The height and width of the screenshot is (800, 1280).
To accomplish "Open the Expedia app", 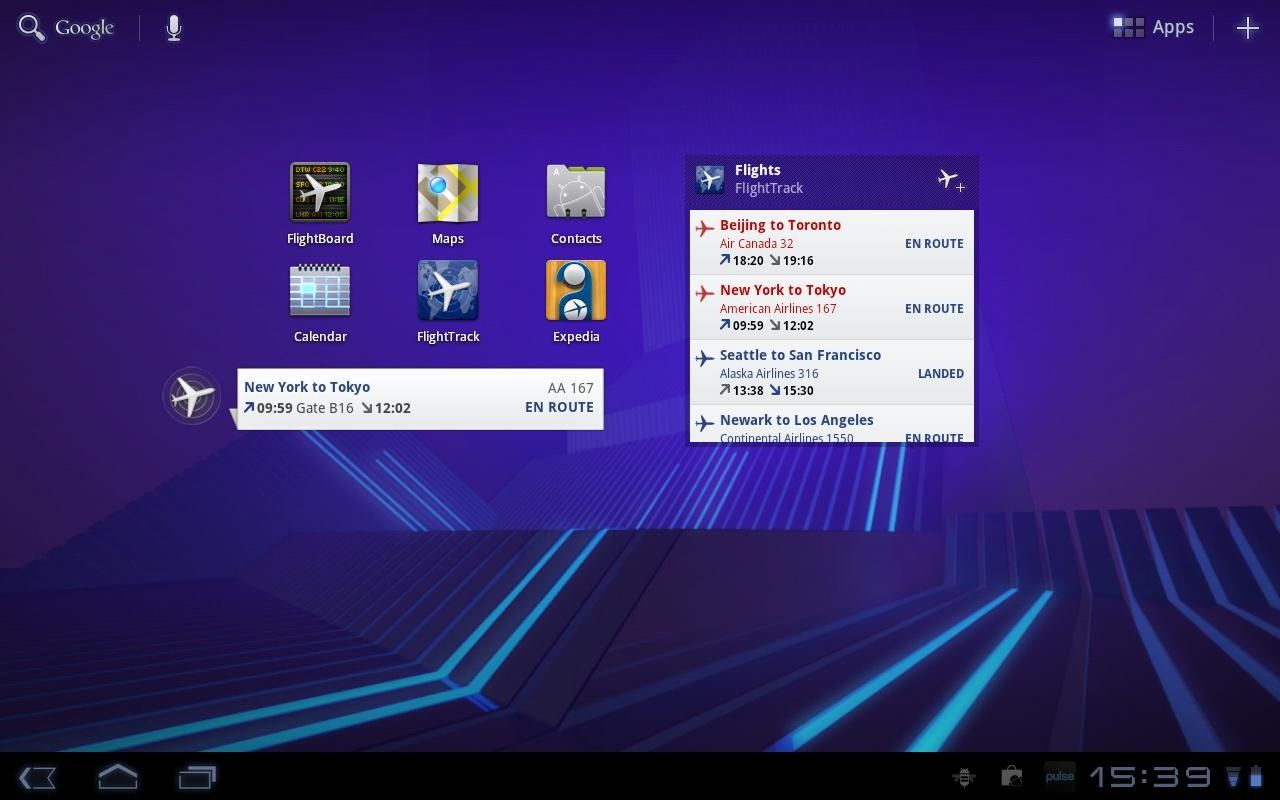I will (x=576, y=290).
